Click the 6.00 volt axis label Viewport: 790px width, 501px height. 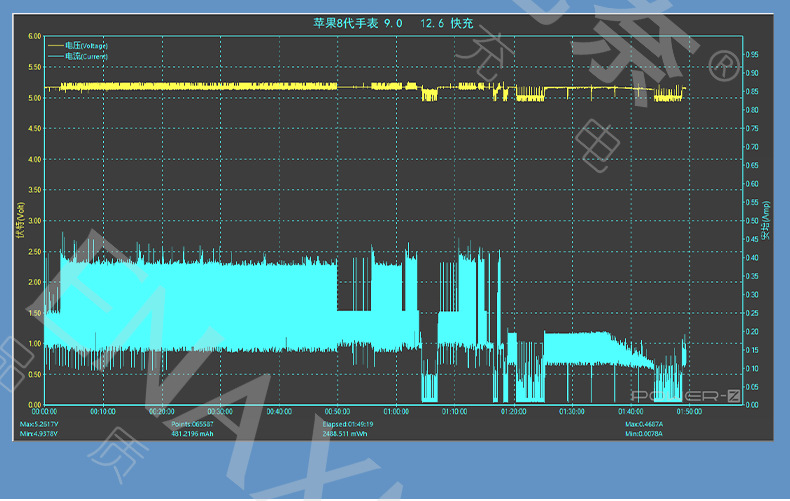35,36
